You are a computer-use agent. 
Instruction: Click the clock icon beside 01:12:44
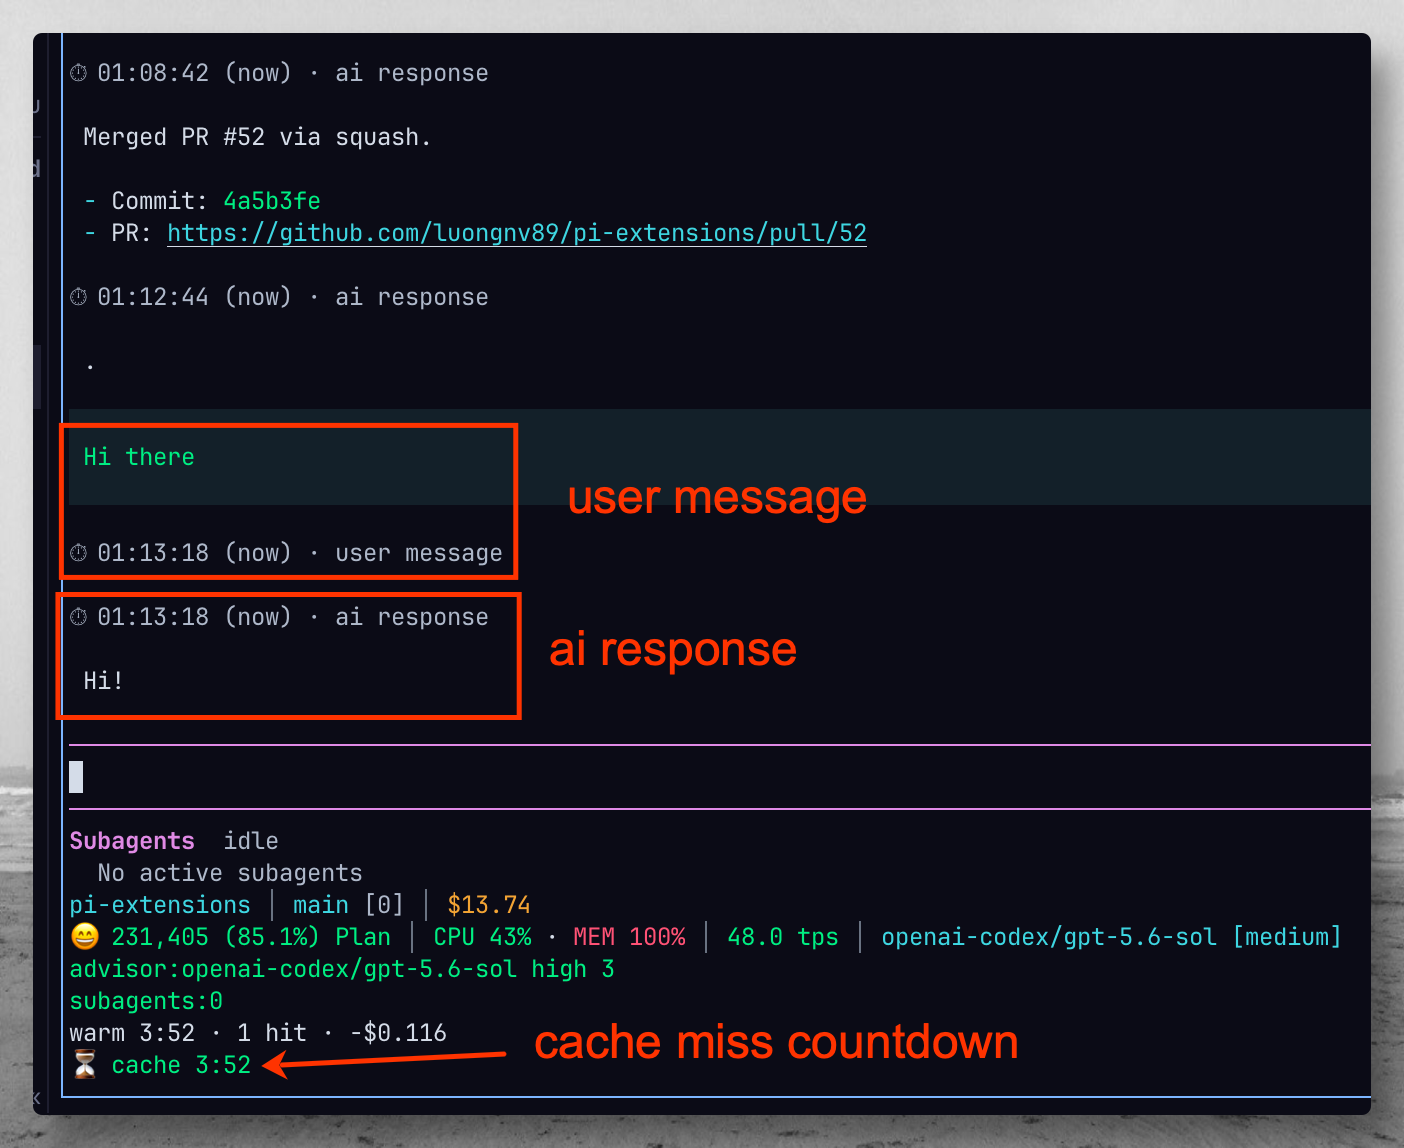(x=79, y=297)
